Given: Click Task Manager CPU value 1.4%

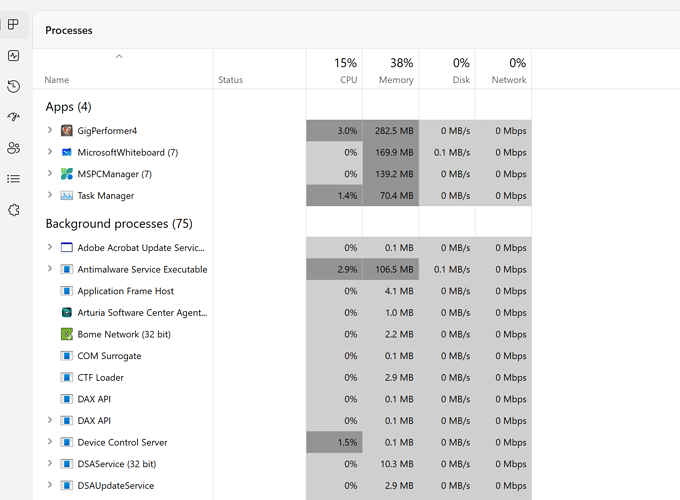Looking at the screenshot, I should pos(347,196).
